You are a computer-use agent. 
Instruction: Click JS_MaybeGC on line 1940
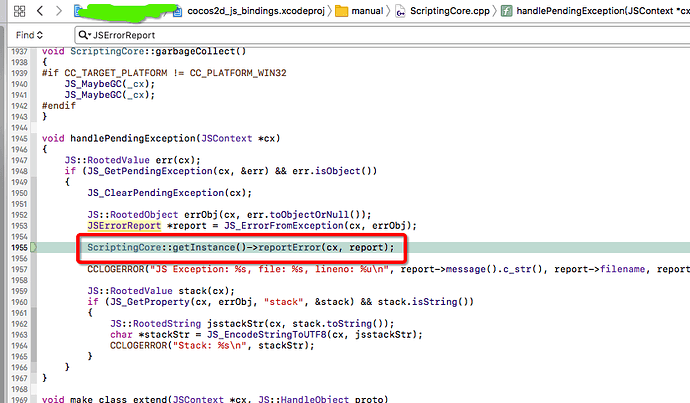click(x=93, y=84)
